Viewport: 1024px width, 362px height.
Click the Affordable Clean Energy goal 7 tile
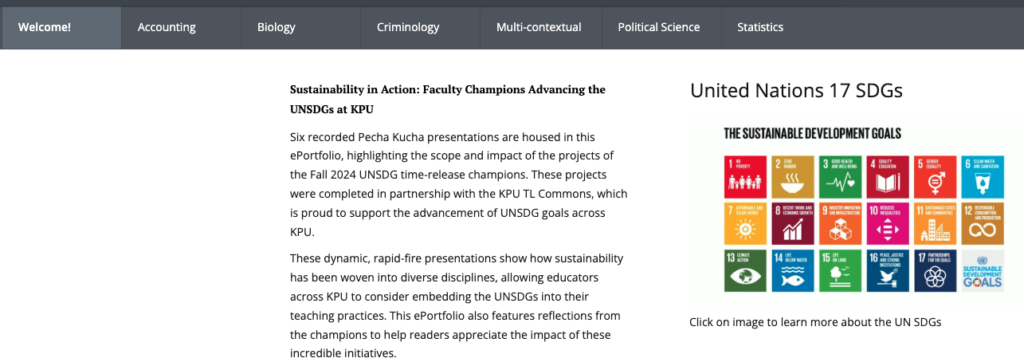(x=744, y=223)
